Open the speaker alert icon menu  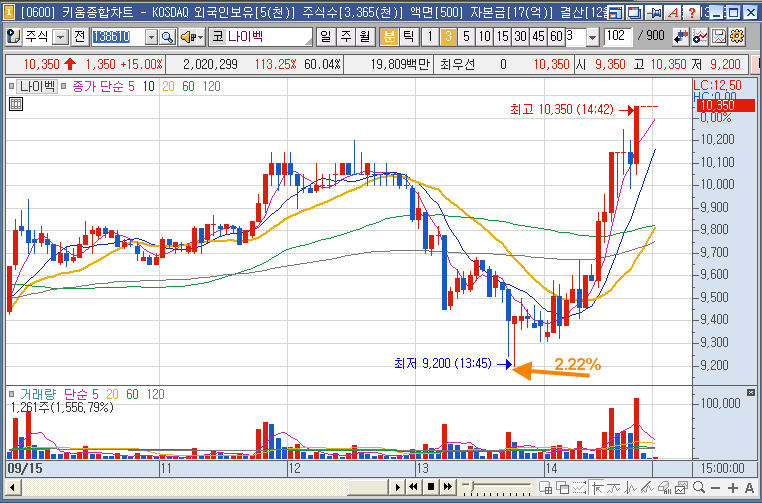click(192, 37)
